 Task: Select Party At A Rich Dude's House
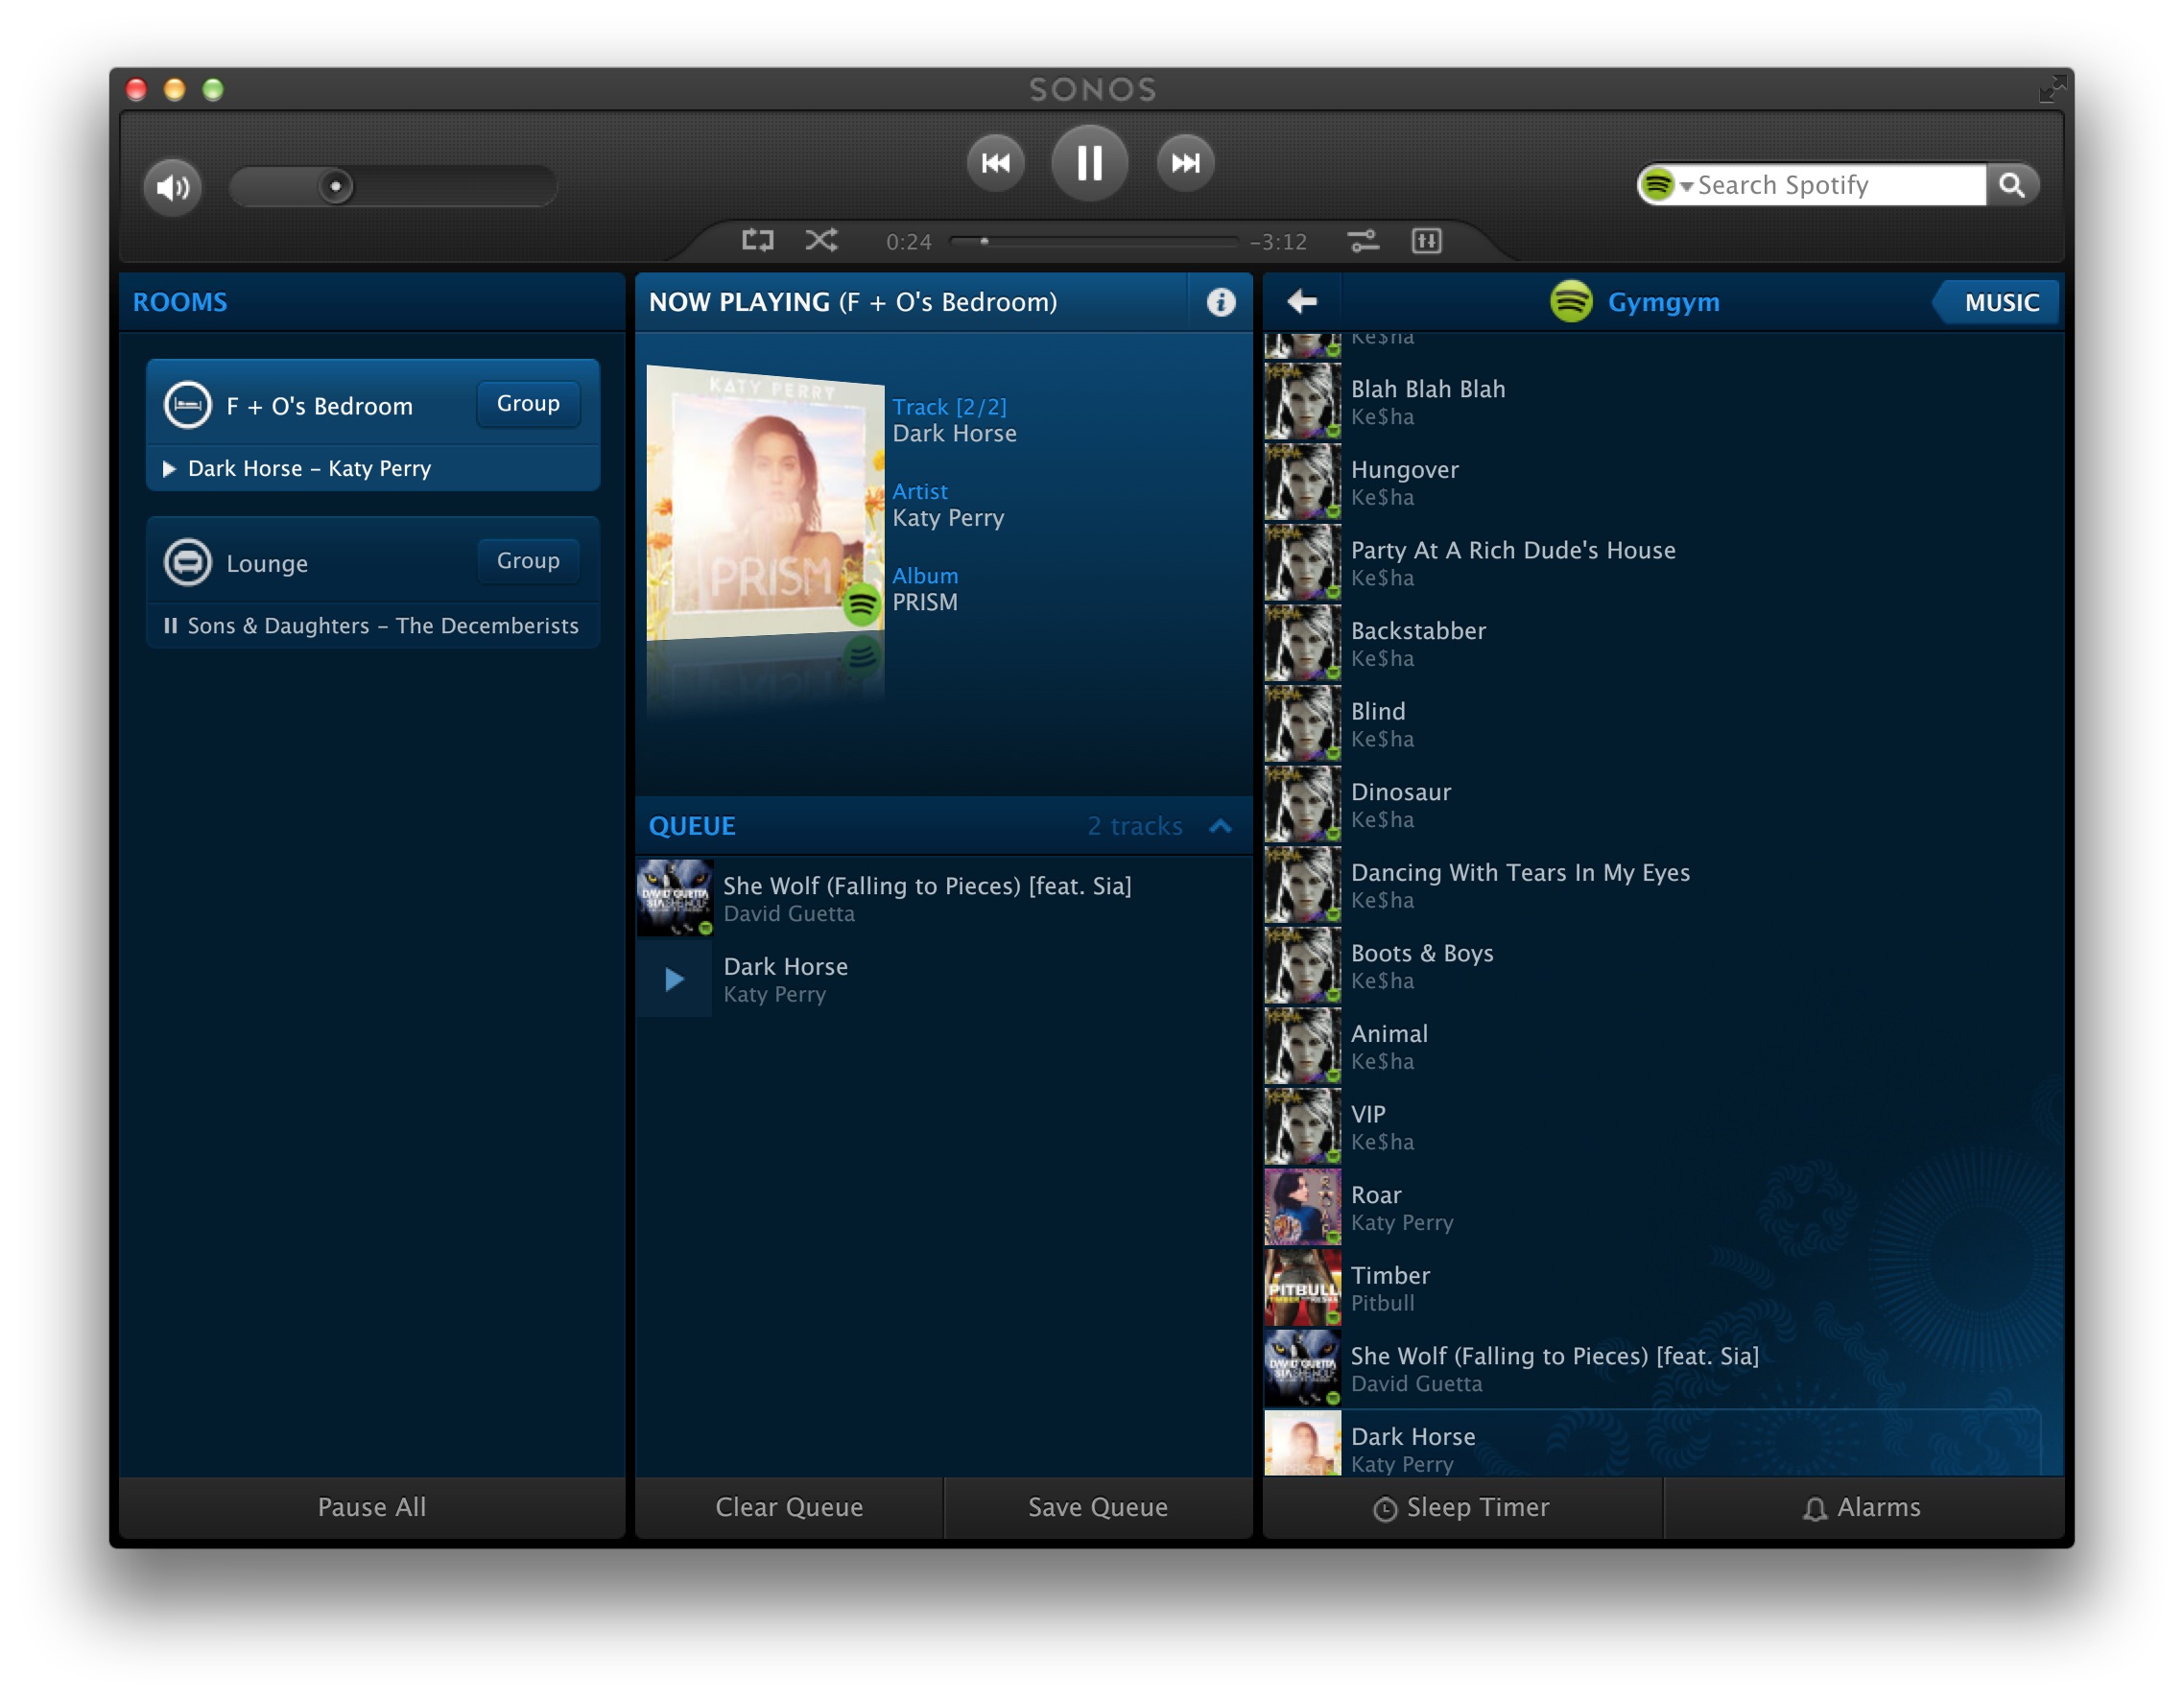coord(1663,563)
